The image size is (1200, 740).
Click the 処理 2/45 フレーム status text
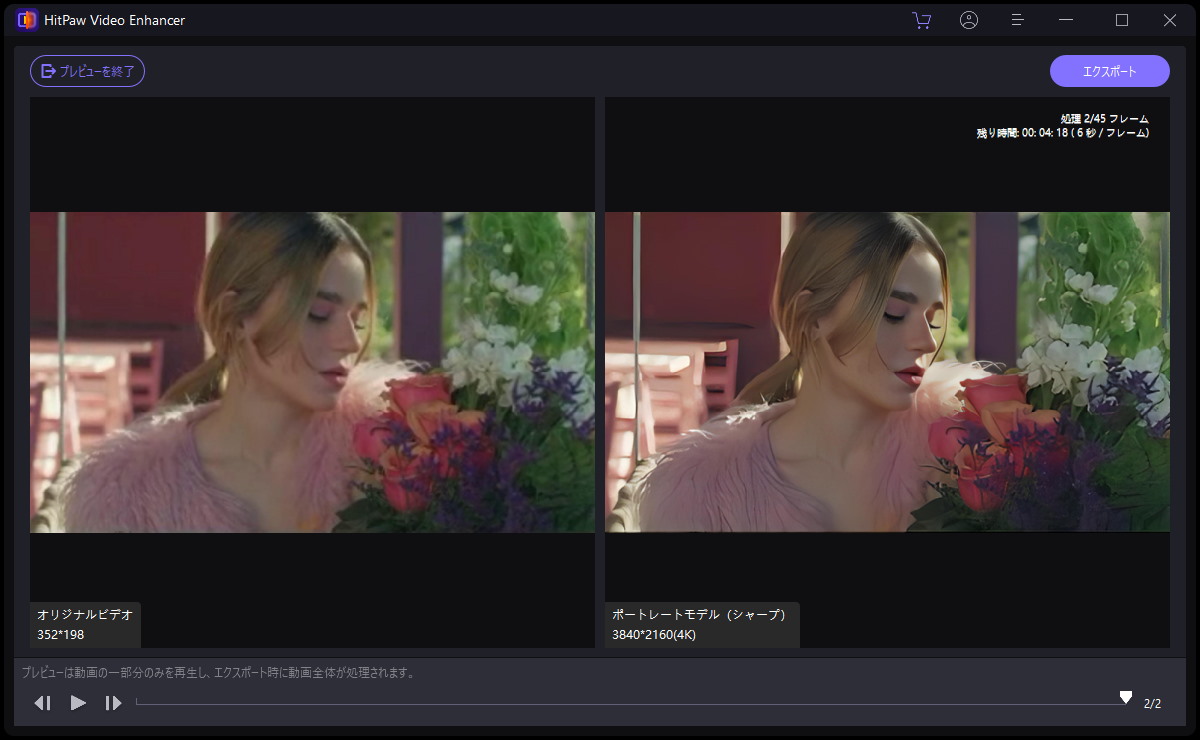[1105, 118]
